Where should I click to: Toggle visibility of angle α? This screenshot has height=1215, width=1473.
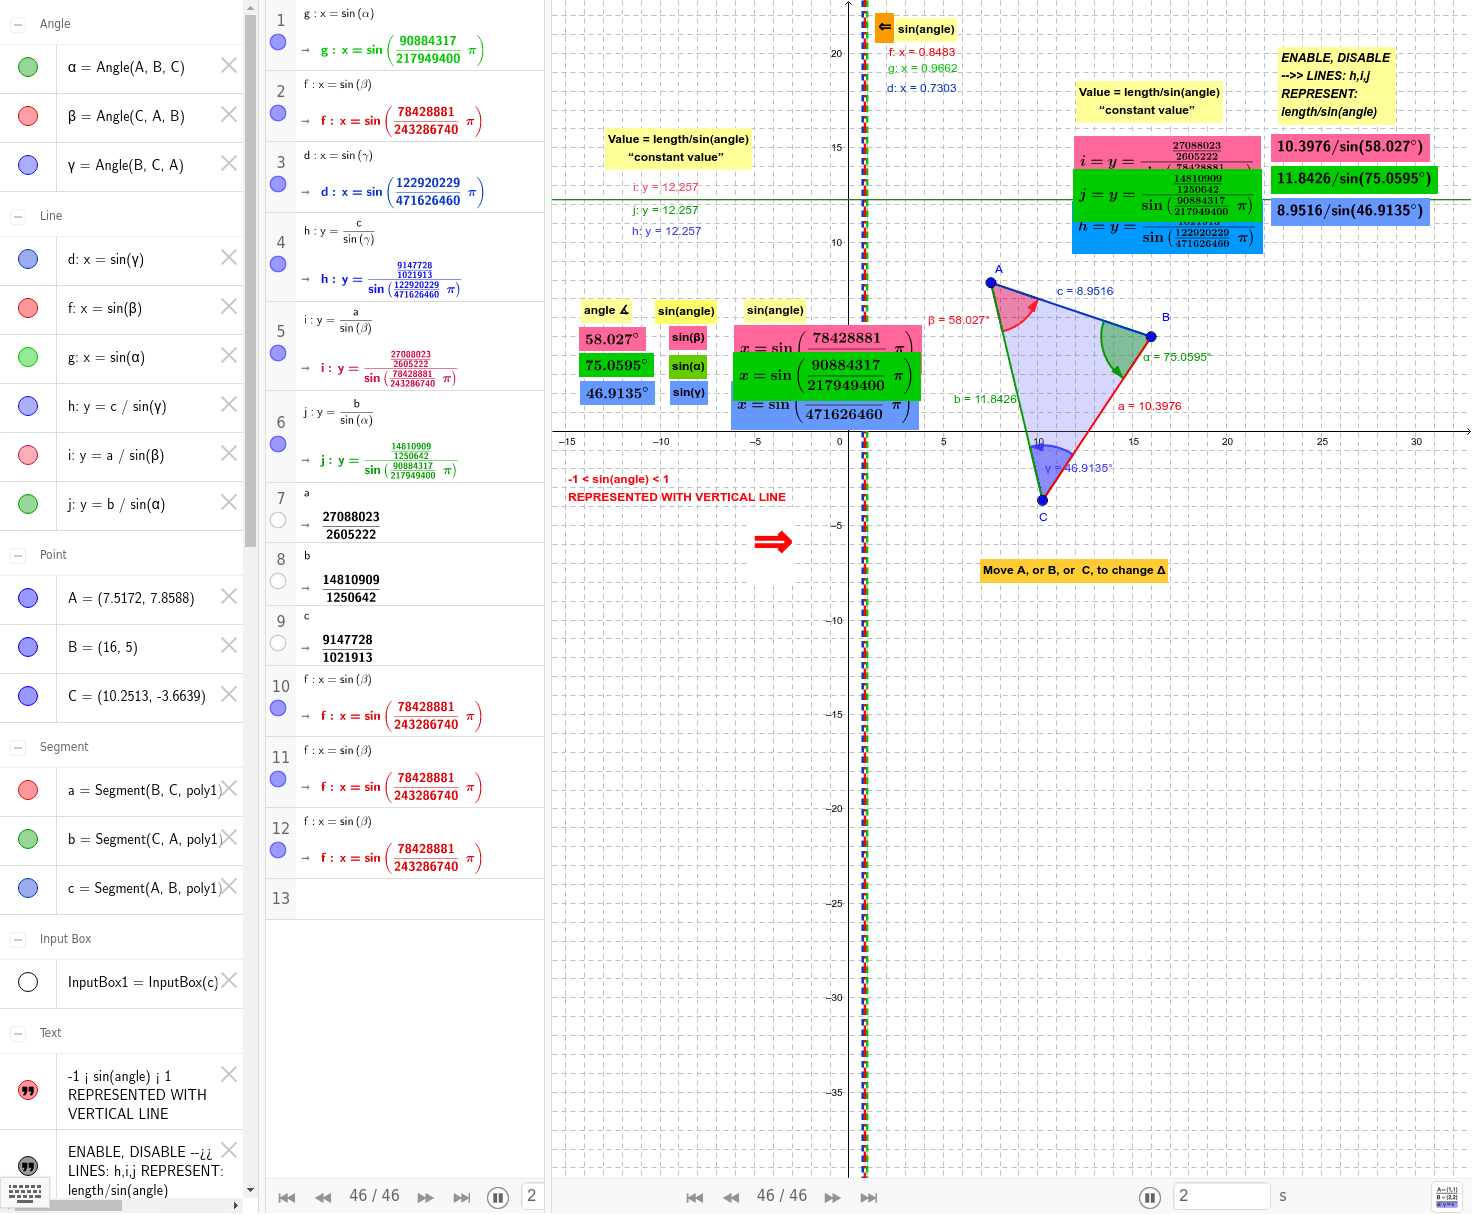click(x=28, y=67)
